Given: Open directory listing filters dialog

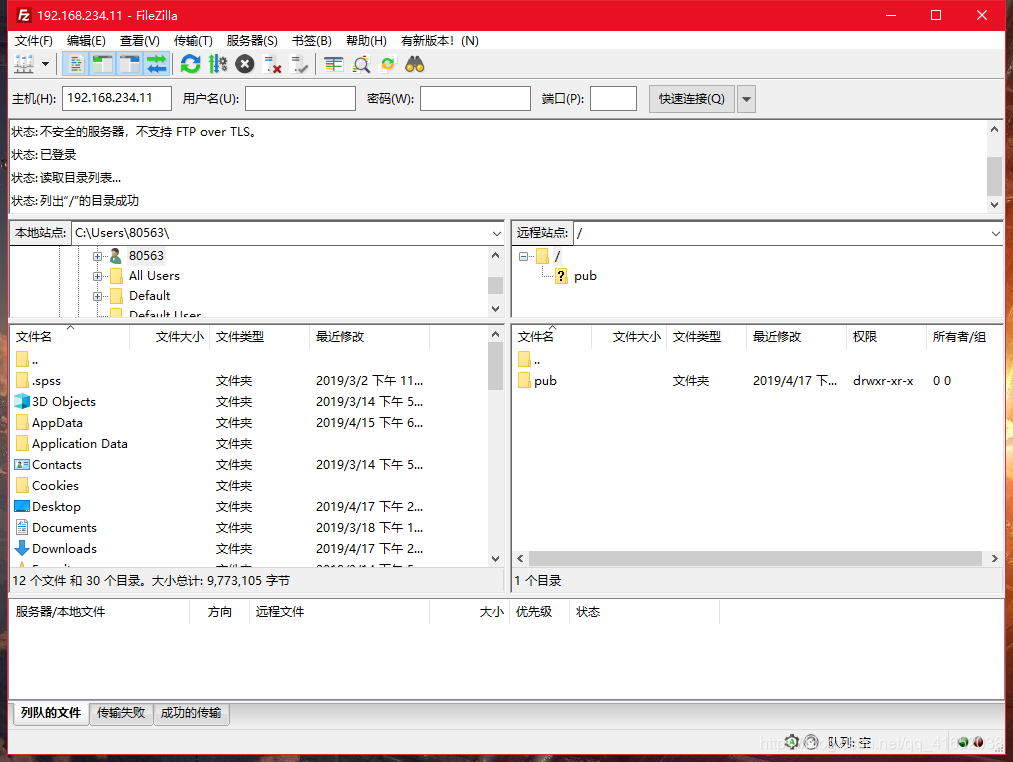Looking at the screenshot, I should (333, 64).
